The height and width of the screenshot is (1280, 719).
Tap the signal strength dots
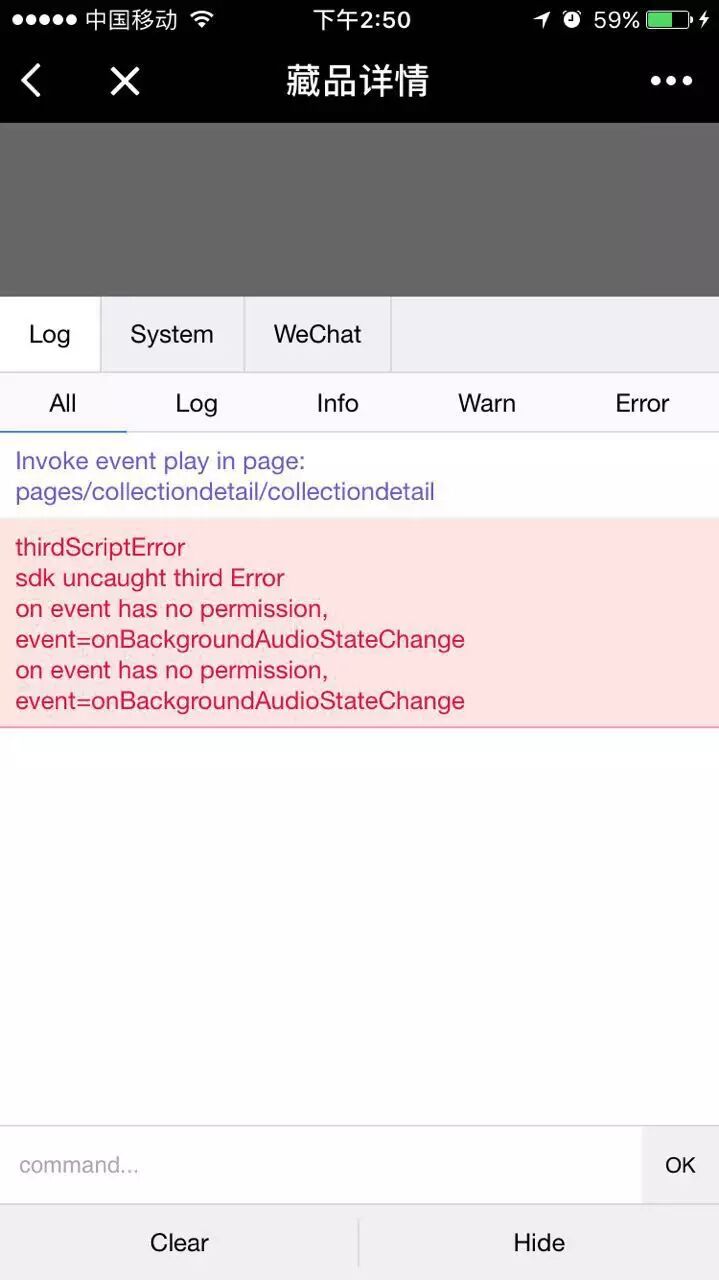click(44, 20)
